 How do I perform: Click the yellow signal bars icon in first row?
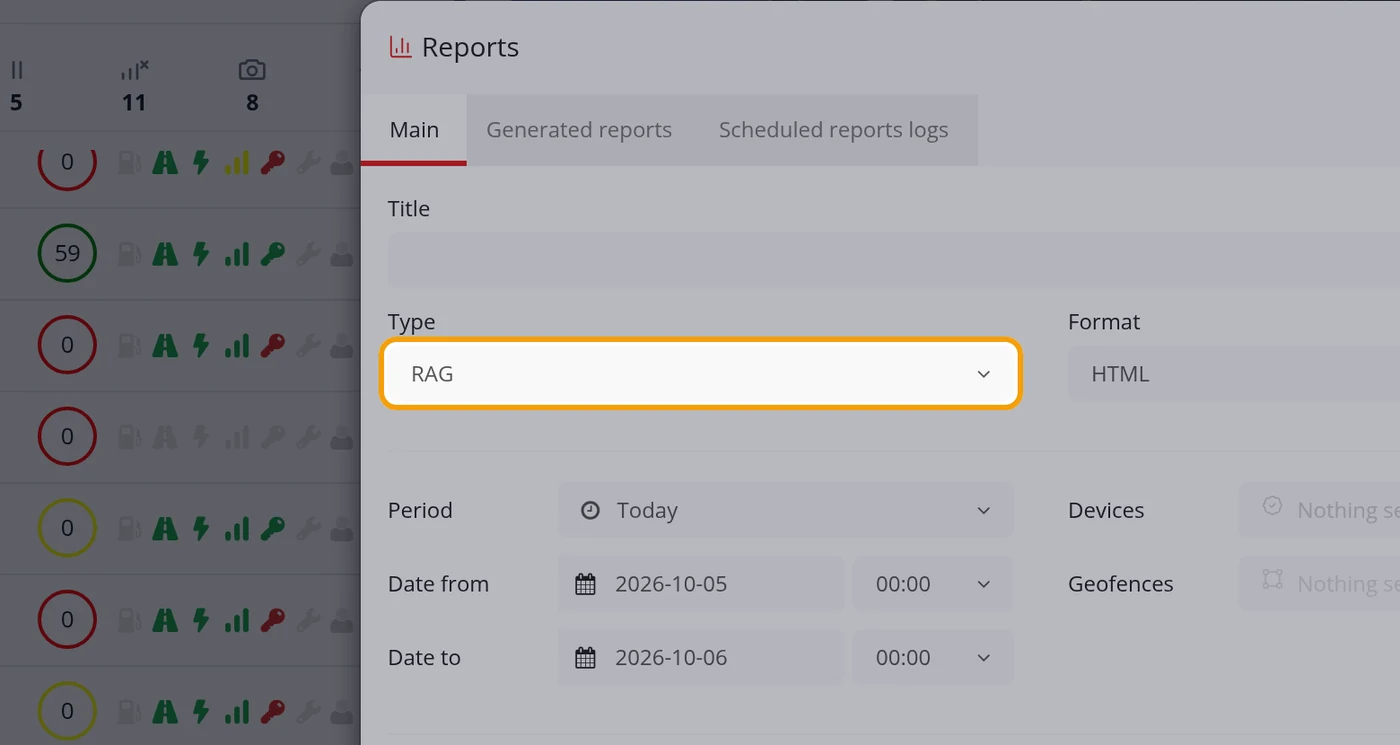[237, 162]
